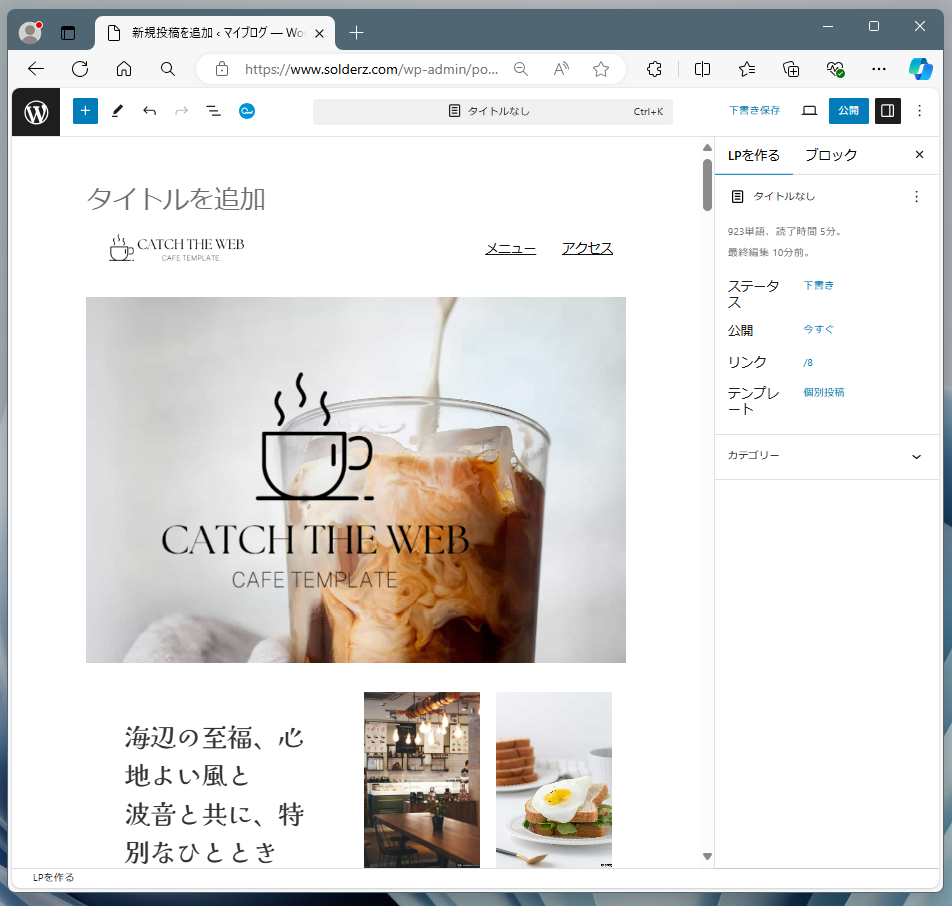Open the Copilot sidebar

[x=920, y=69]
